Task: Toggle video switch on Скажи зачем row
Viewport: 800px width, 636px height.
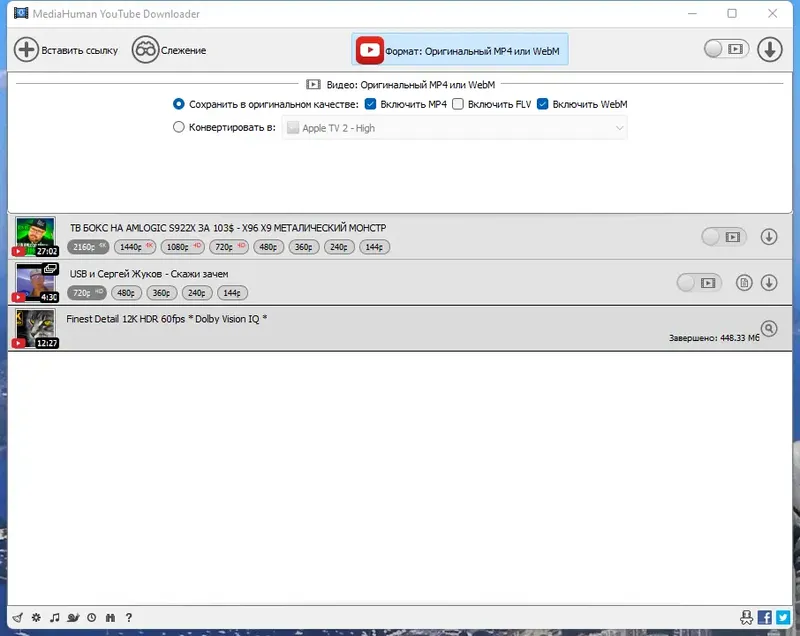Action: click(x=699, y=283)
